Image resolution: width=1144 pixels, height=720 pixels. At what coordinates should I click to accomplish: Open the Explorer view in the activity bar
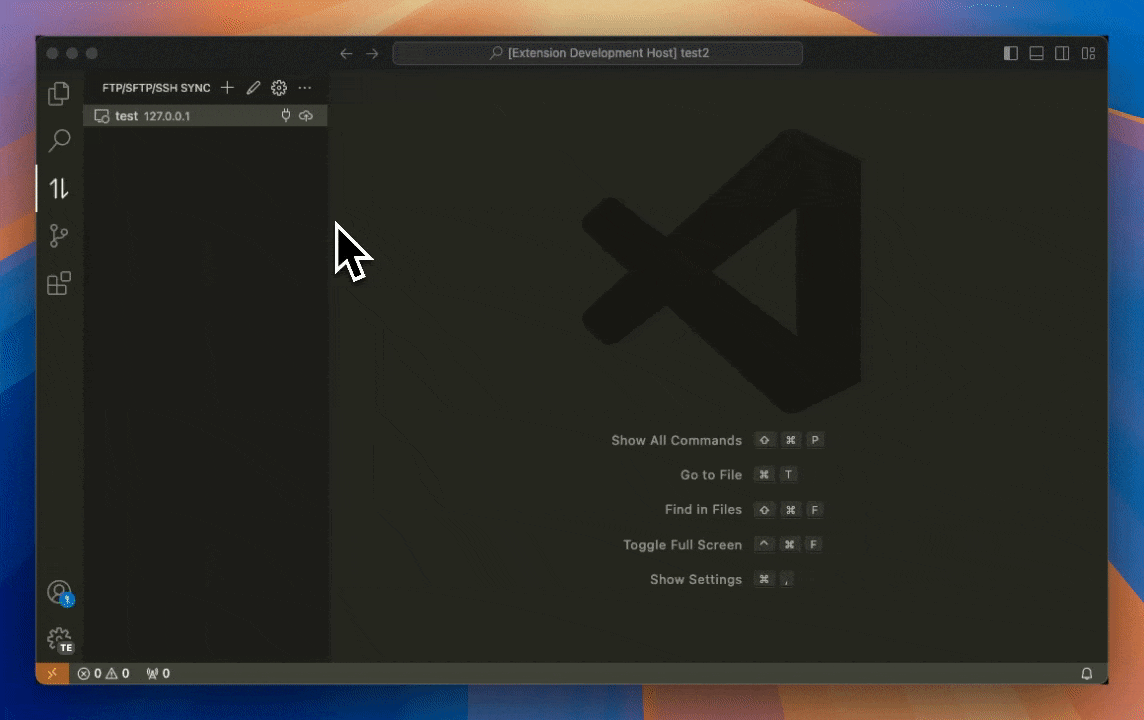(58, 92)
